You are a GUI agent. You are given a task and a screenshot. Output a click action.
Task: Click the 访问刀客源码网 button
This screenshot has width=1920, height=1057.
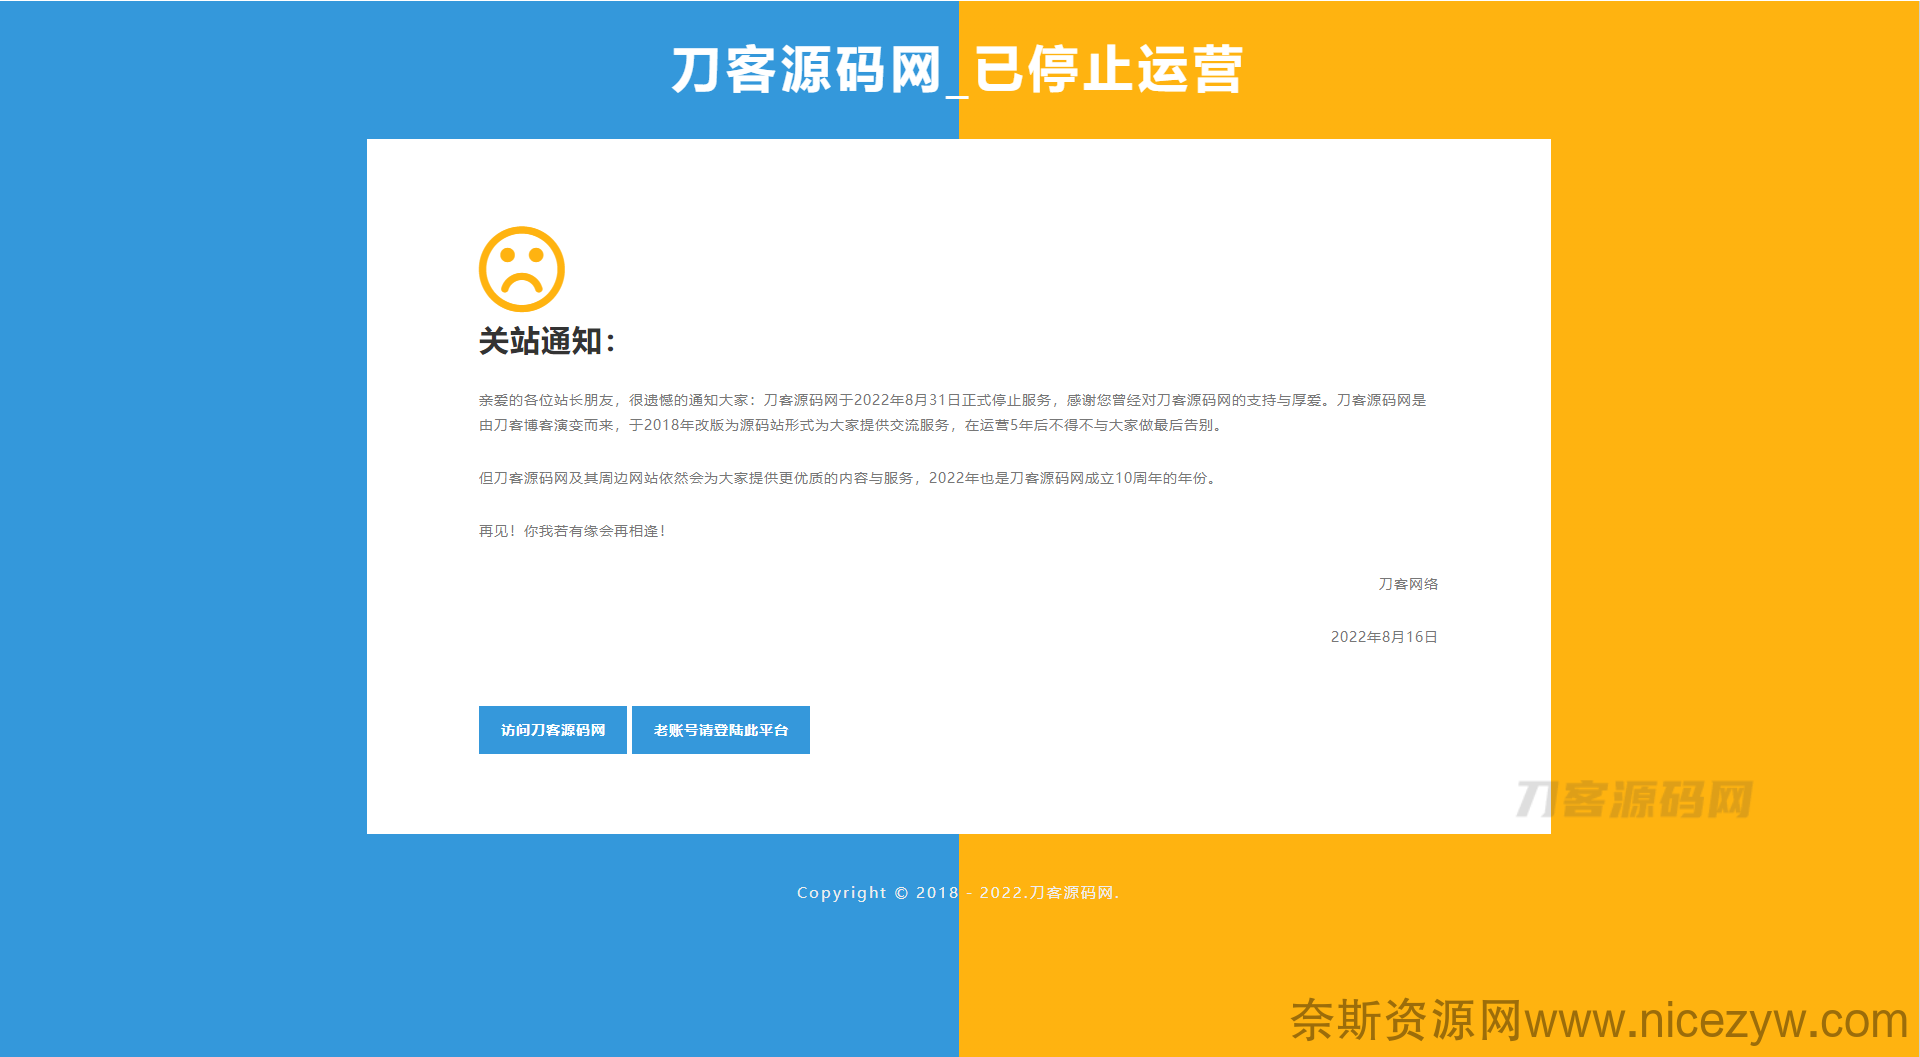(x=552, y=730)
